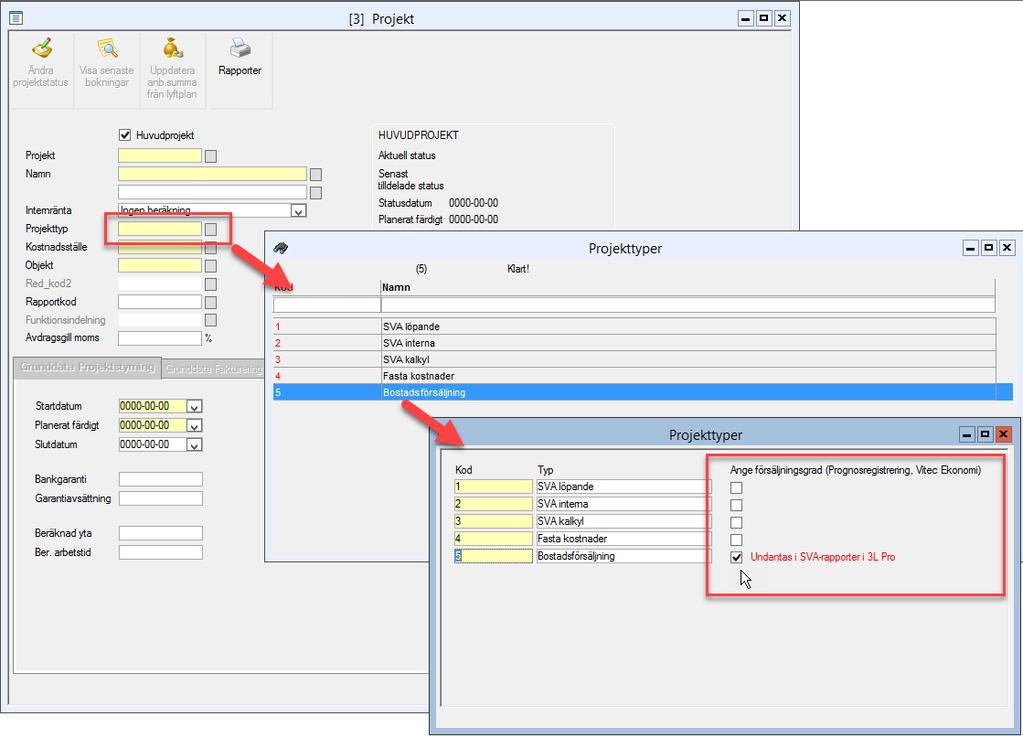Click the Rapportkod input field
The image size is (1023, 738).
pyautogui.click(x=160, y=301)
